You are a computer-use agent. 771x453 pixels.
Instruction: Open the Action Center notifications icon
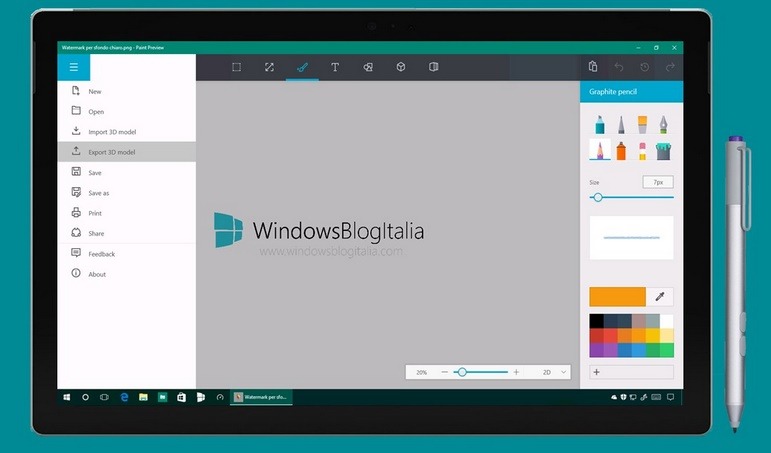(670, 397)
